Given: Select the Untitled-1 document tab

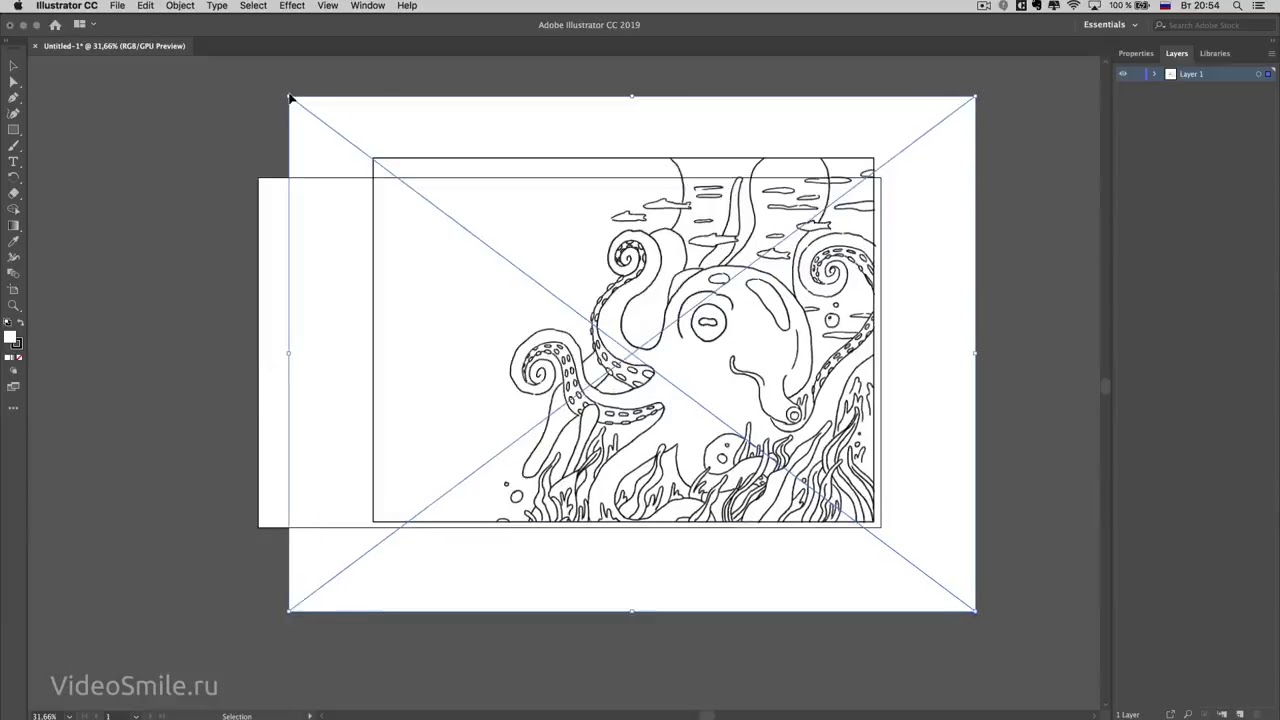Looking at the screenshot, I should [114, 46].
